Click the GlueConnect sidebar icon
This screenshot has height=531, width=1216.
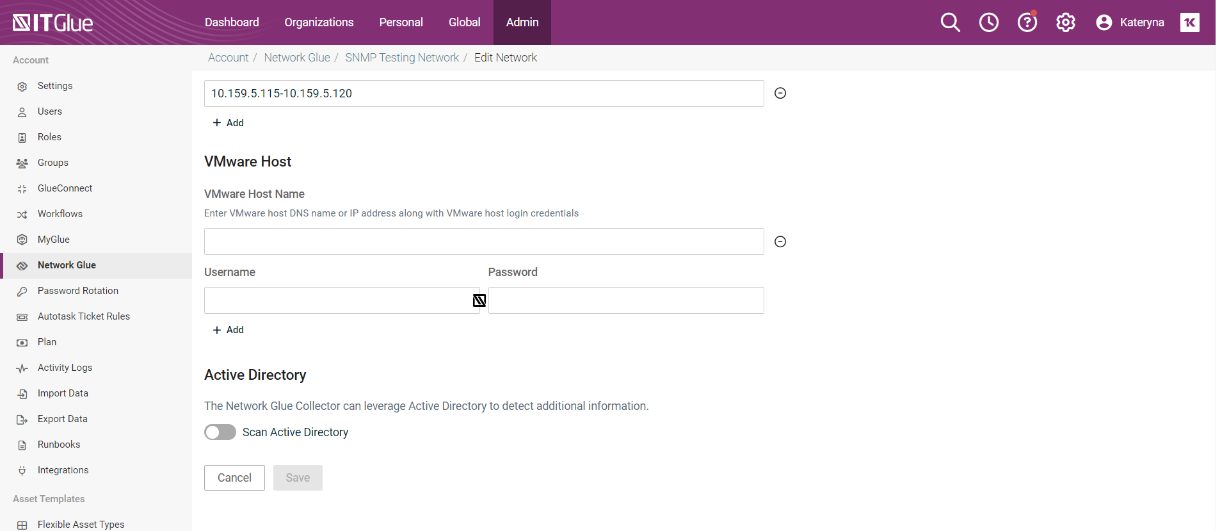(22, 188)
